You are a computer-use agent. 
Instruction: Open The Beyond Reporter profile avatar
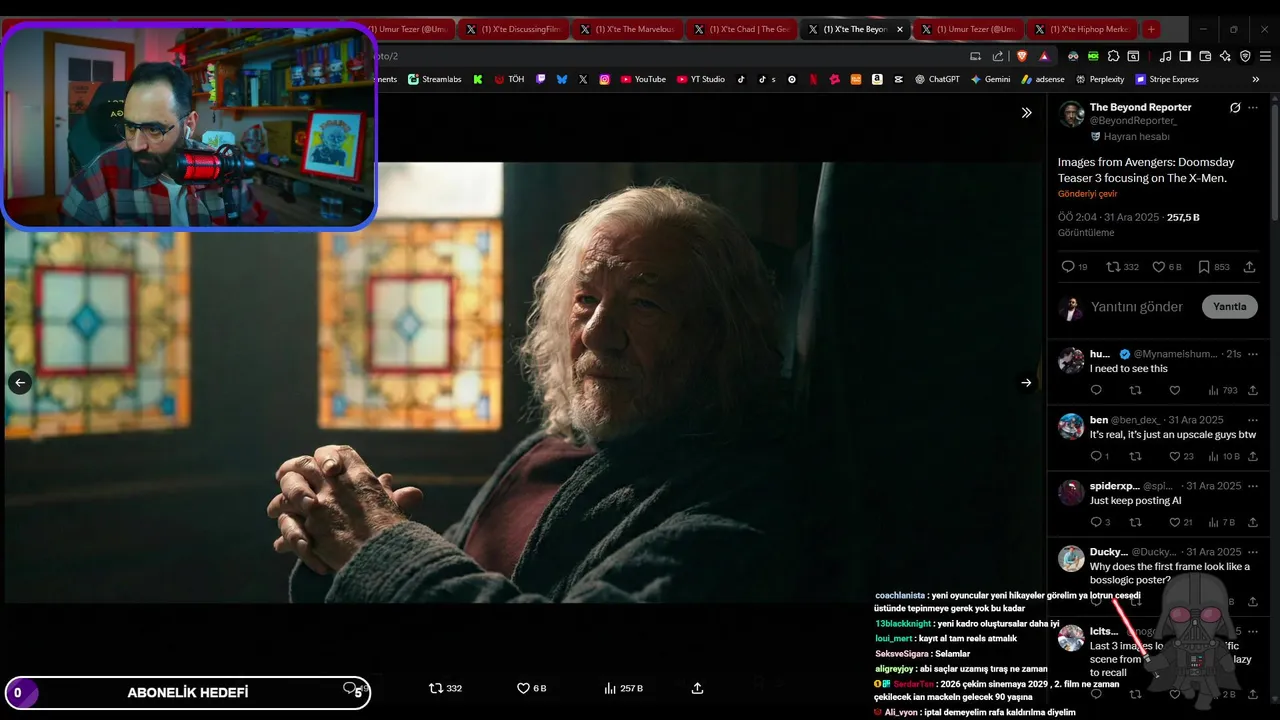[1071, 114]
